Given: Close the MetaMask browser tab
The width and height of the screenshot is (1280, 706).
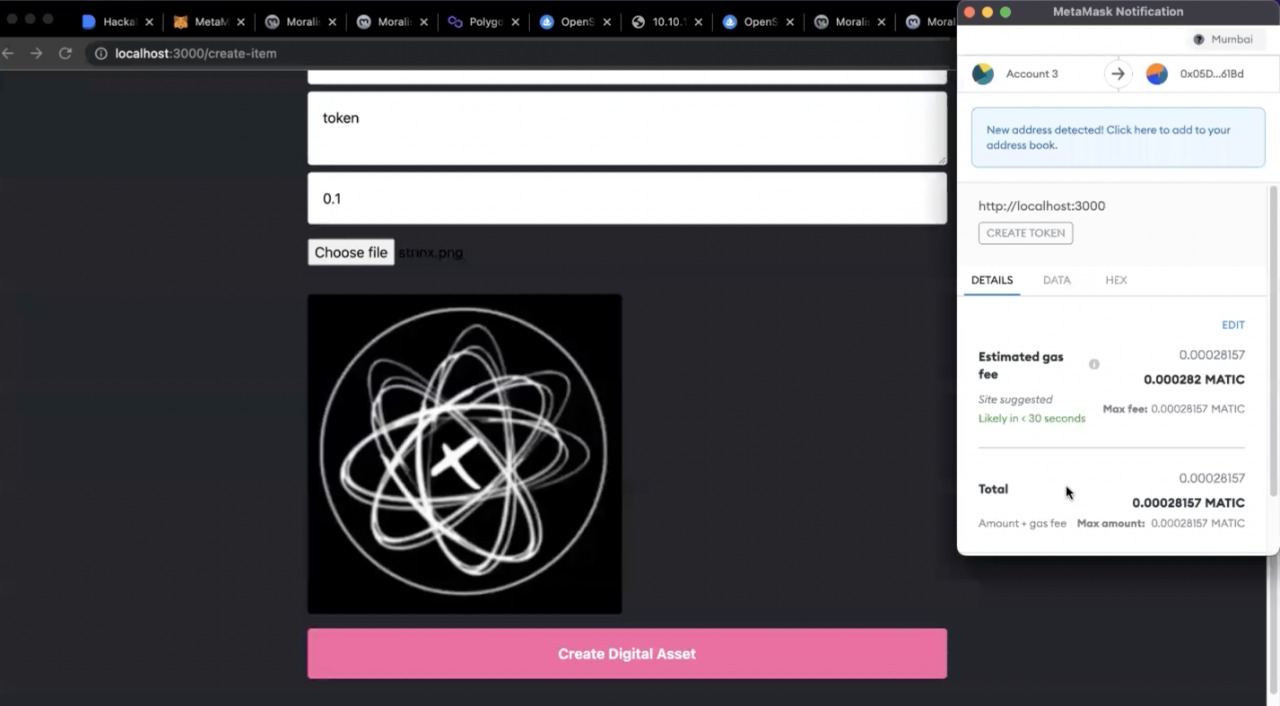Looking at the screenshot, I should coord(240,21).
